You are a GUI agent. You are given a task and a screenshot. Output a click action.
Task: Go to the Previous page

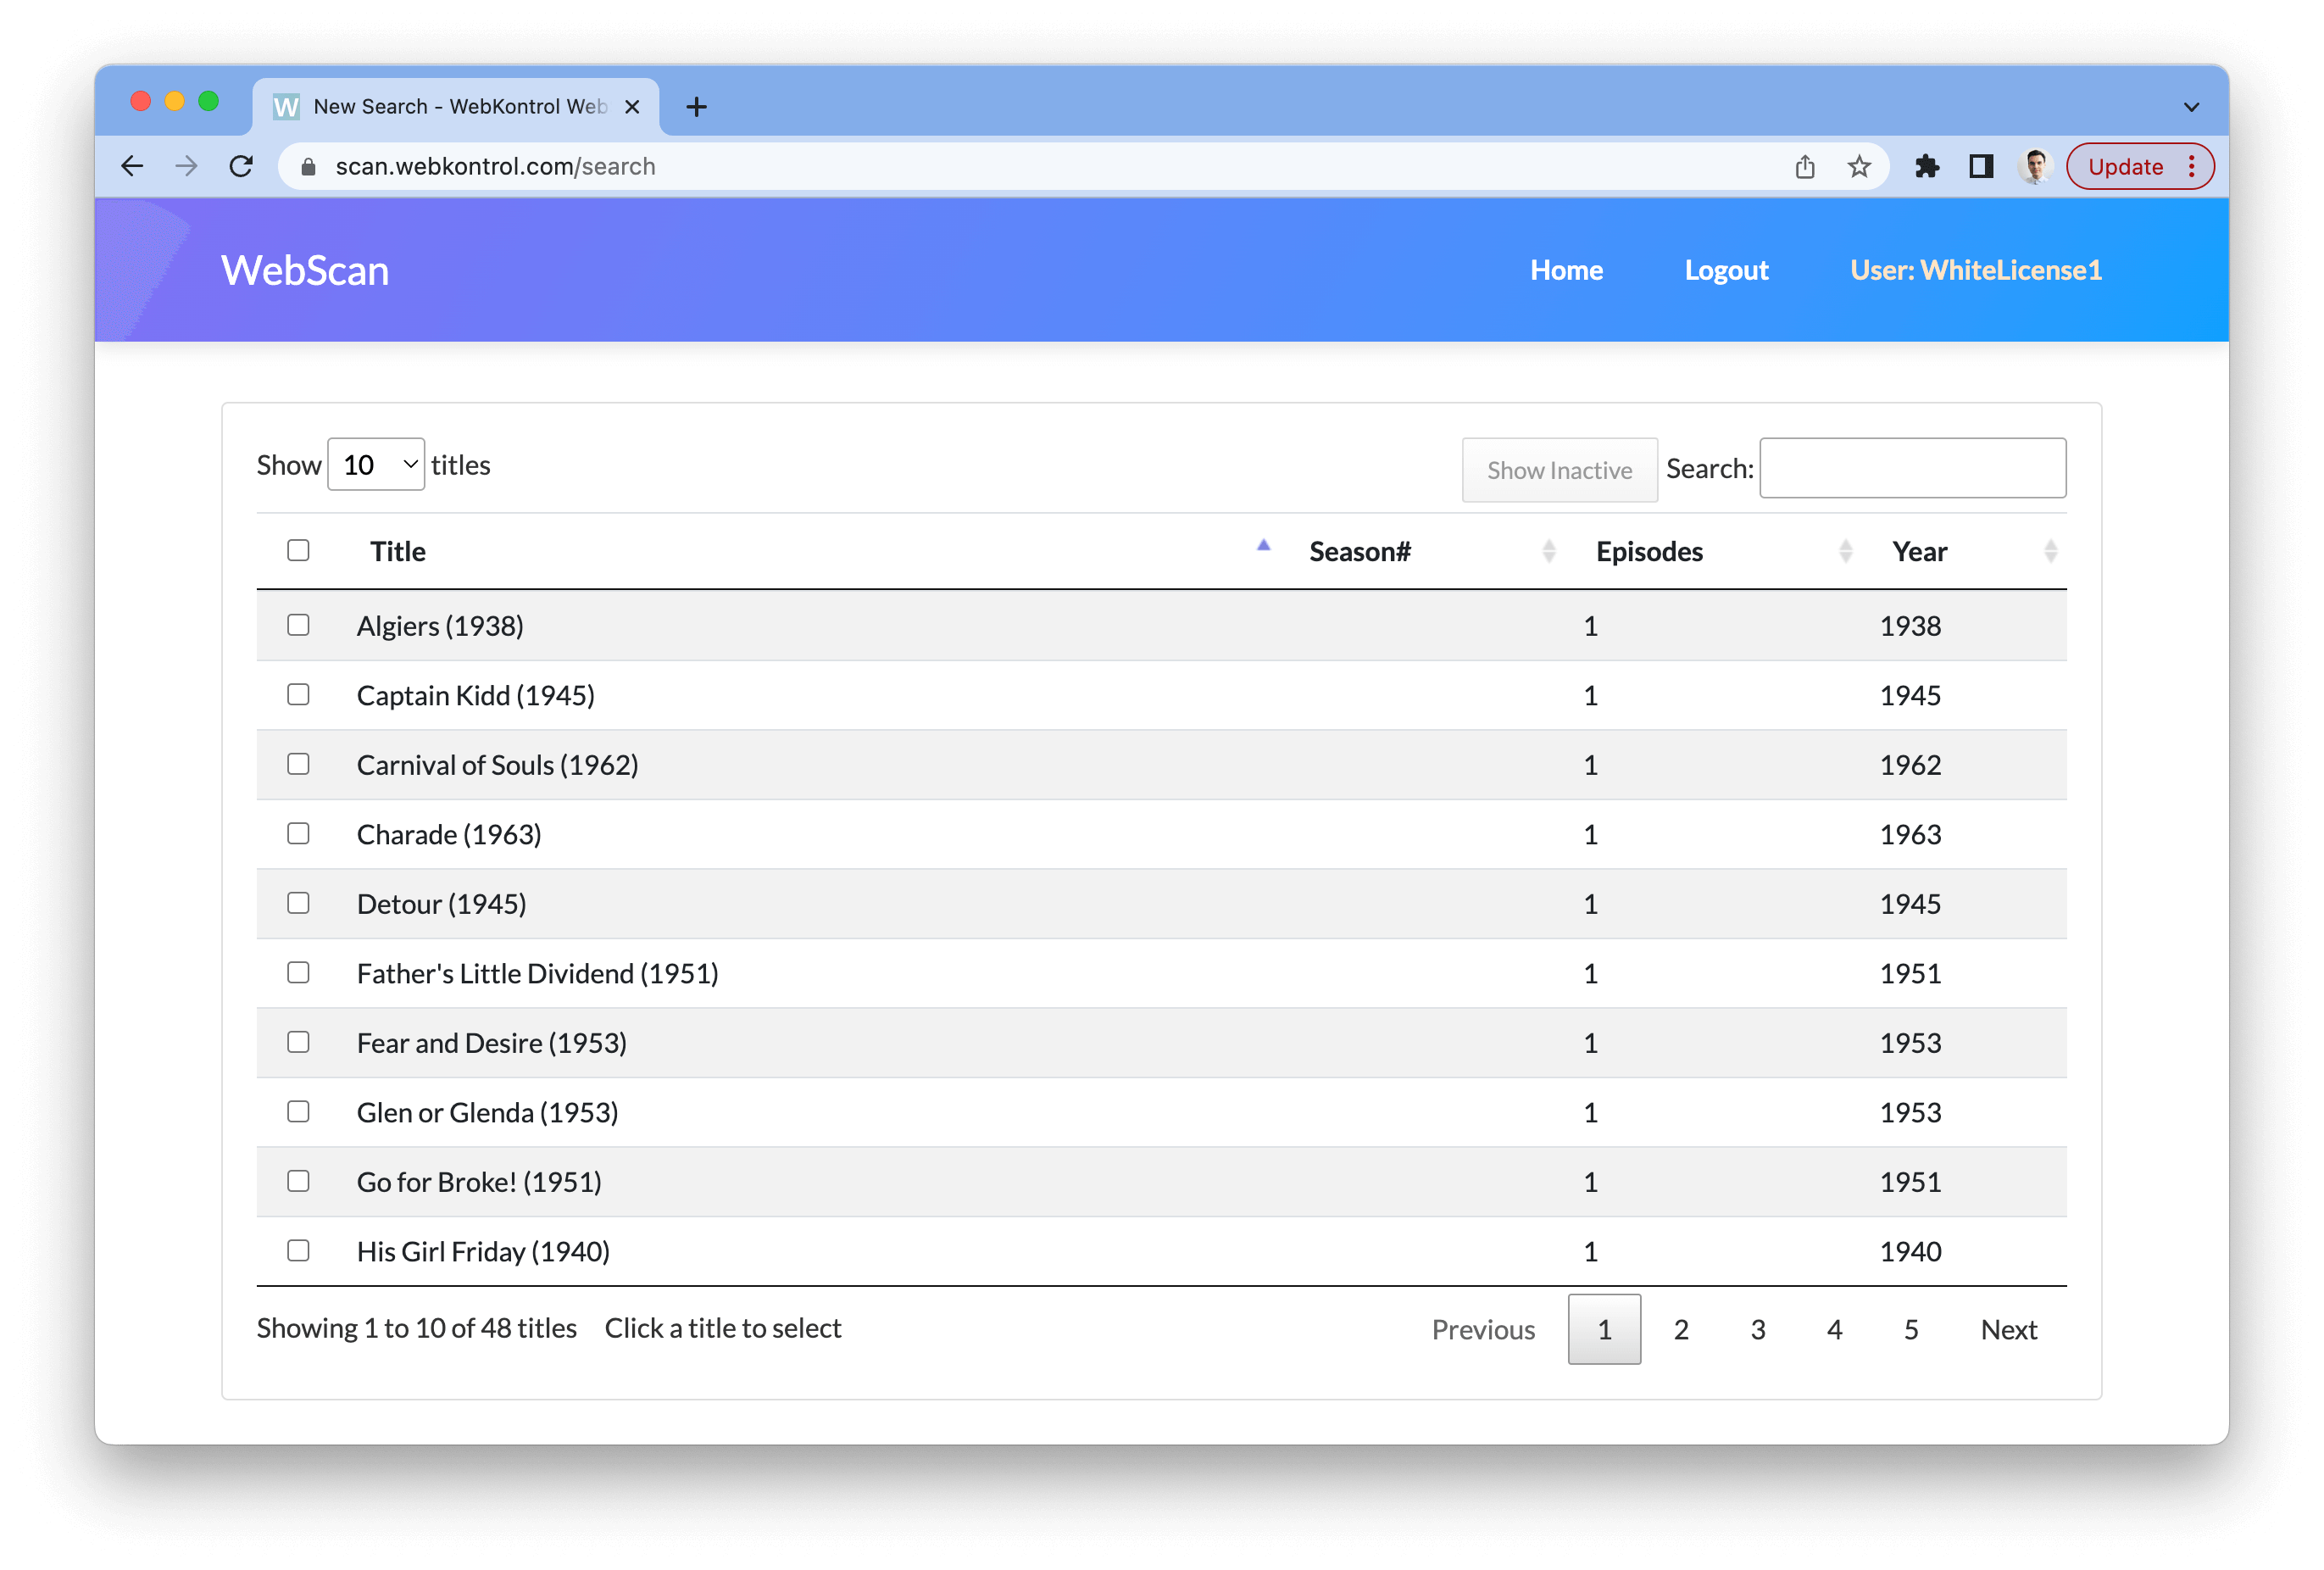point(1483,1330)
